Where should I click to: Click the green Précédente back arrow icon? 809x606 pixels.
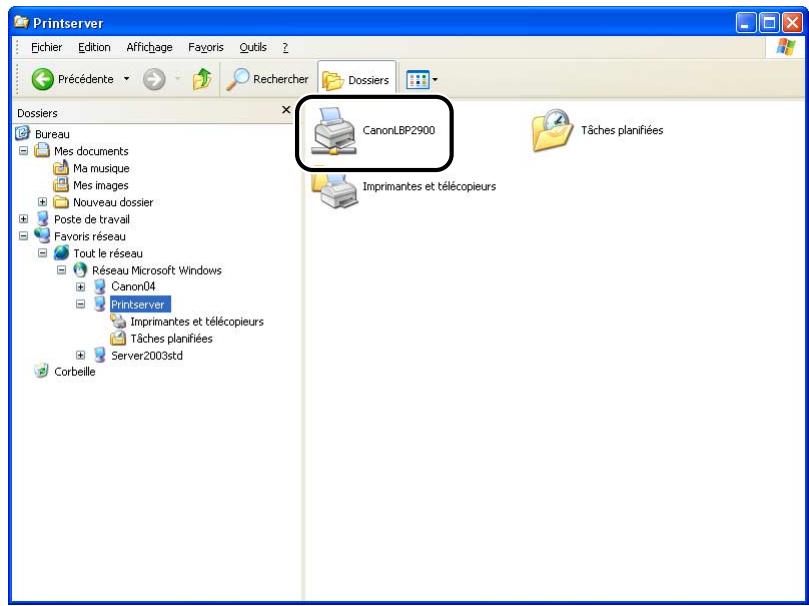pyautogui.click(x=42, y=79)
